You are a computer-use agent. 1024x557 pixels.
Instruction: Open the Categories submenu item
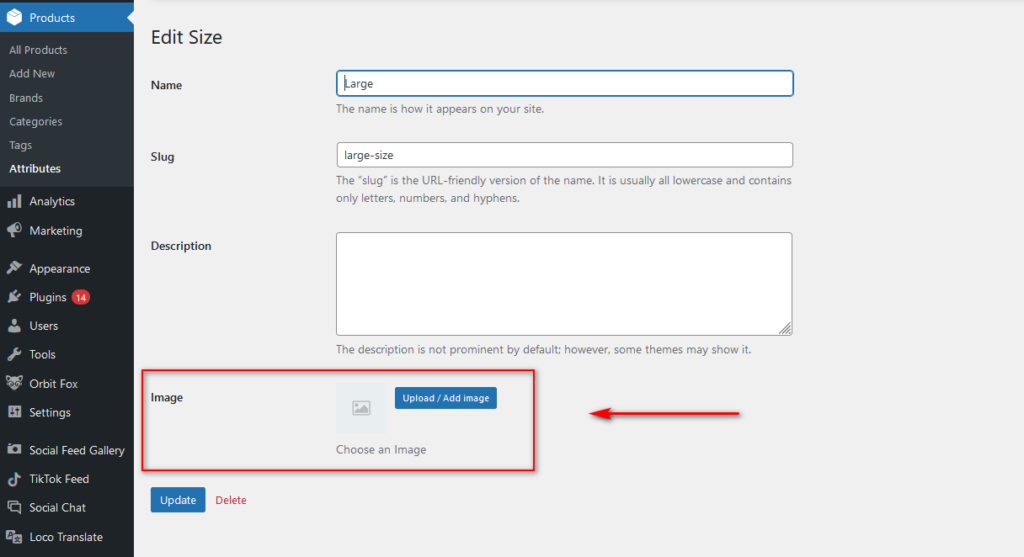35,121
